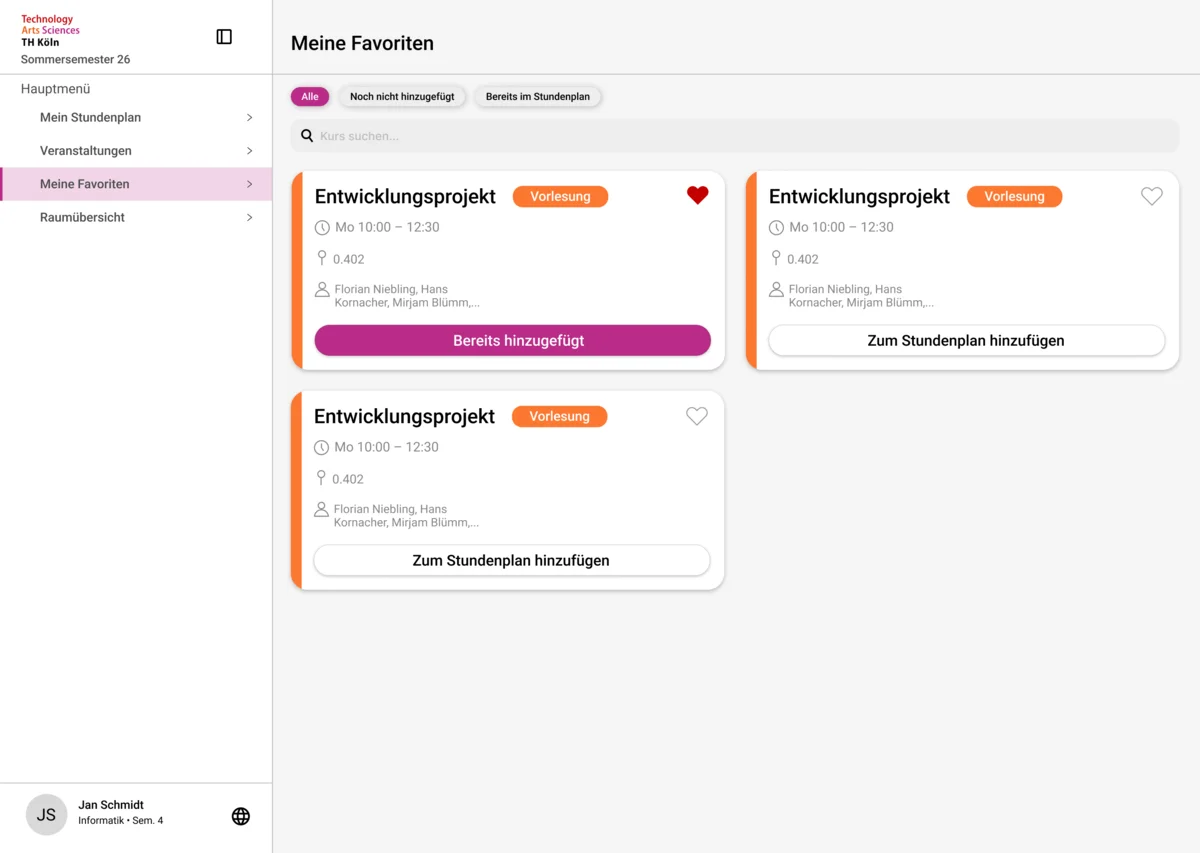Select the "Bereits im Stundenplan" filter
This screenshot has width=1200, height=853.
point(538,97)
